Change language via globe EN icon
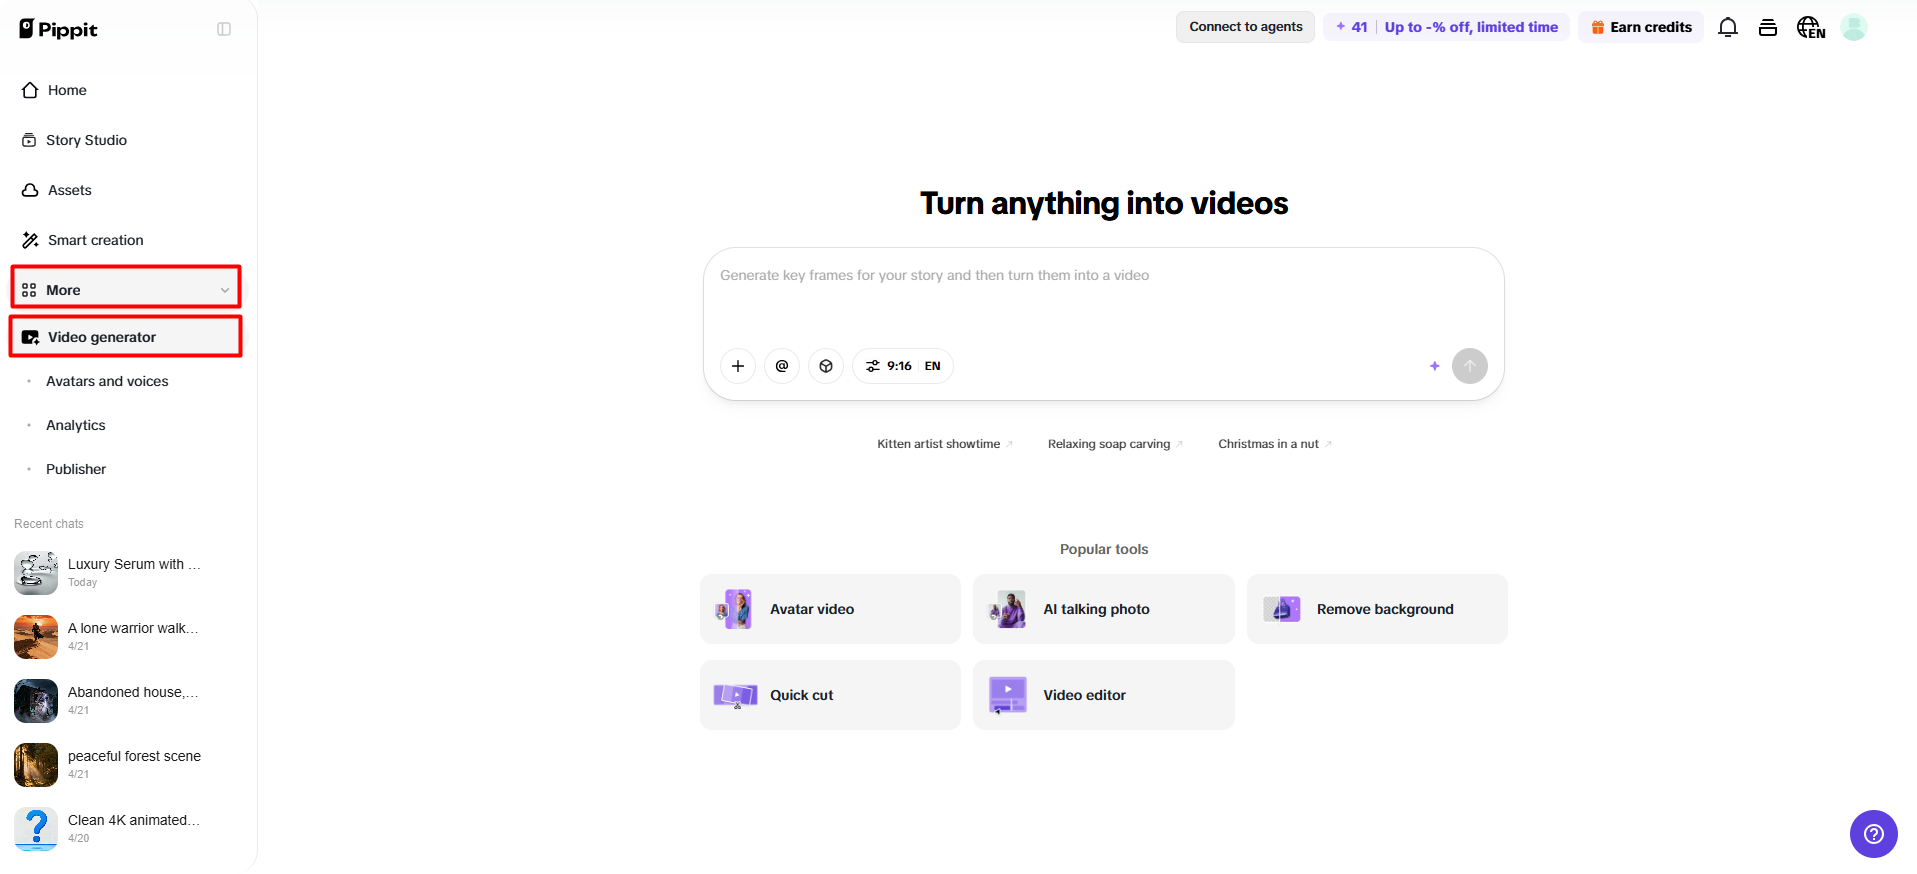 coord(1811,27)
